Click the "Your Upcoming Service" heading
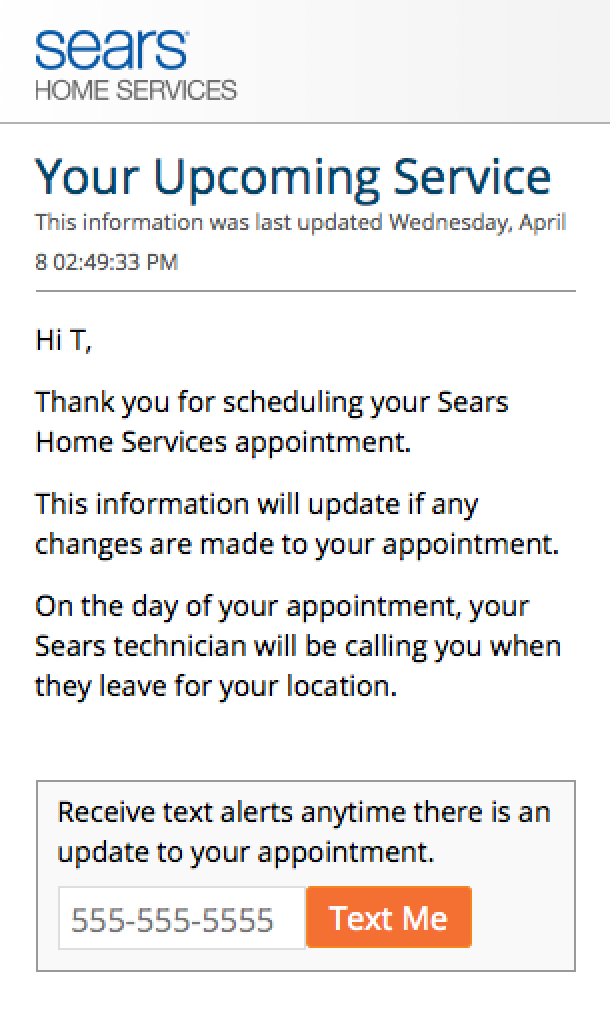The image size is (610, 1010). (293, 177)
